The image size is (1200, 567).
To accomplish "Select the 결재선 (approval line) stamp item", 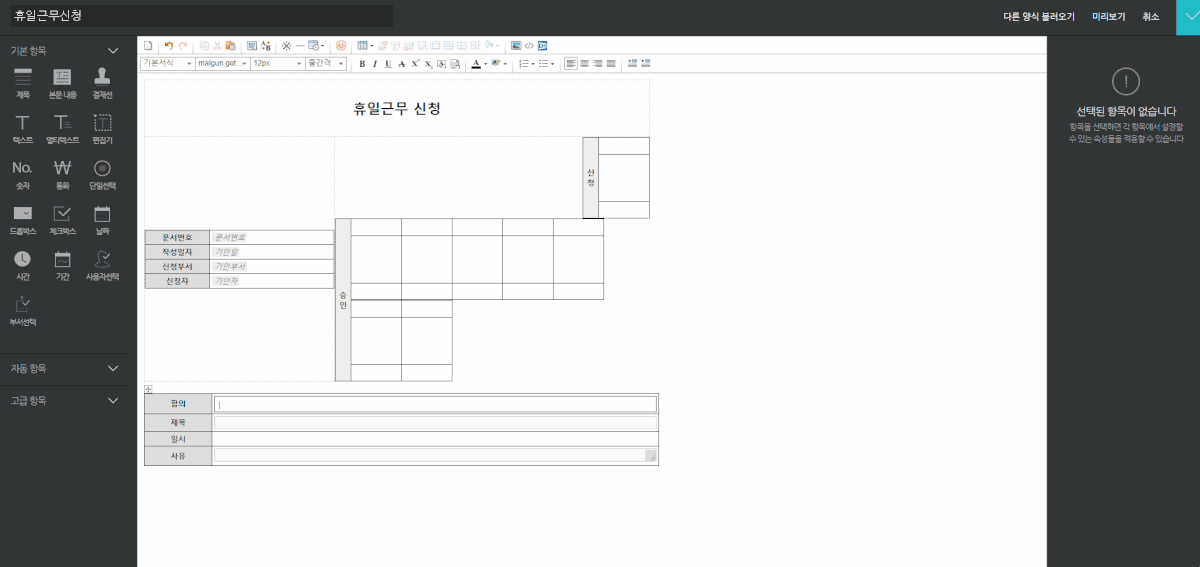I will coord(102,79).
